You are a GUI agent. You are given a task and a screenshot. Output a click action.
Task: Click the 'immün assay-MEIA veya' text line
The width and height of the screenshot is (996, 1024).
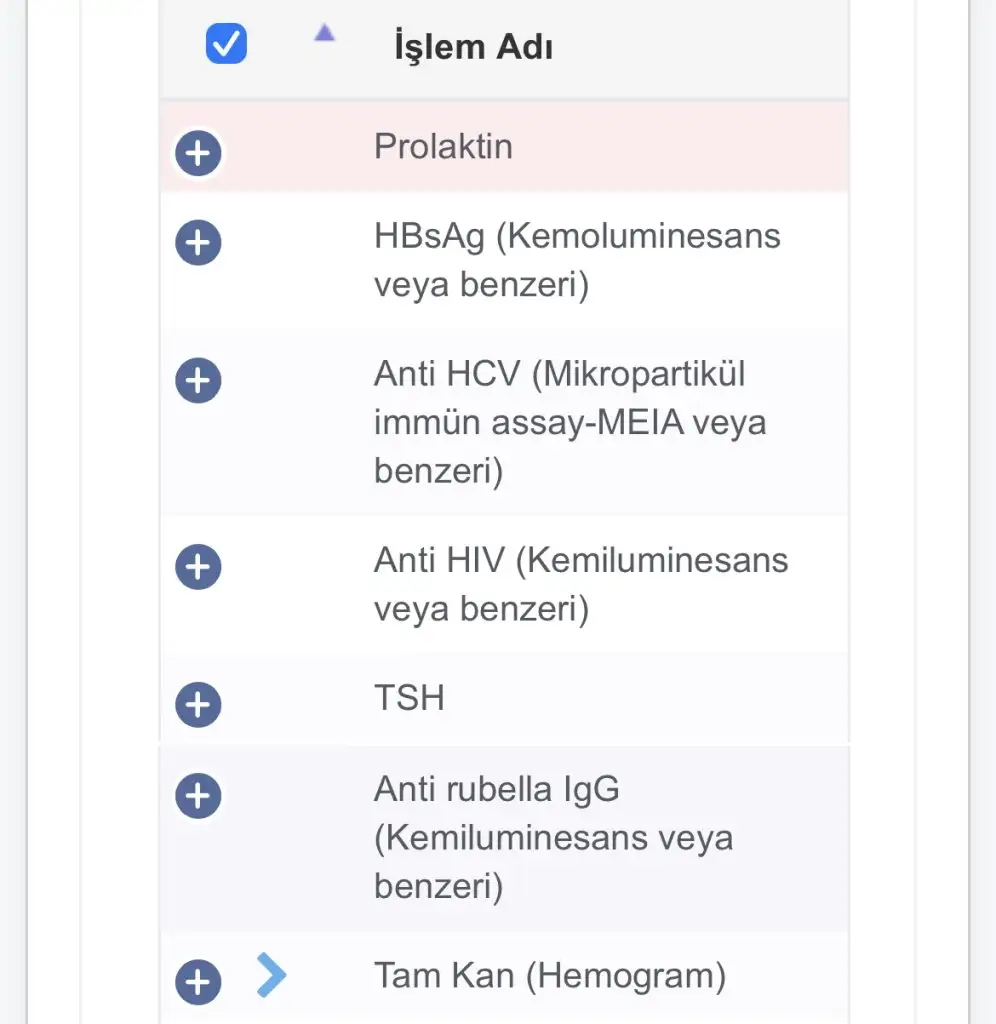coord(569,422)
